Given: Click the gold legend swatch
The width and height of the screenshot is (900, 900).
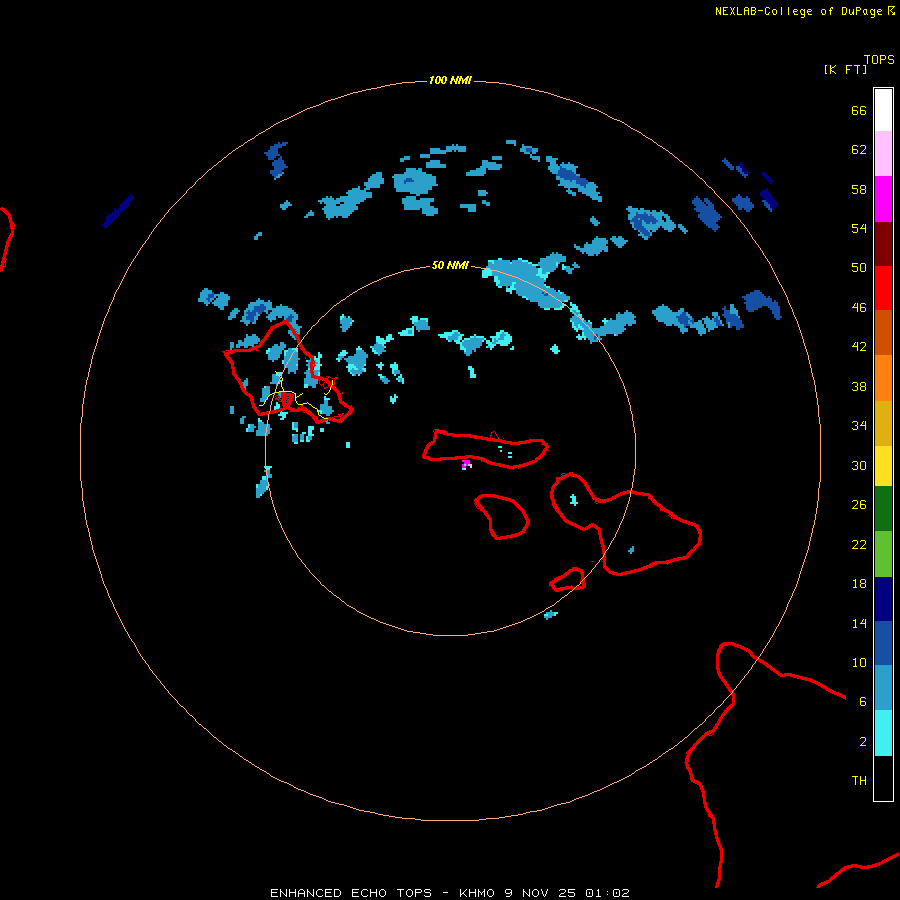Looking at the screenshot, I should [x=883, y=423].
